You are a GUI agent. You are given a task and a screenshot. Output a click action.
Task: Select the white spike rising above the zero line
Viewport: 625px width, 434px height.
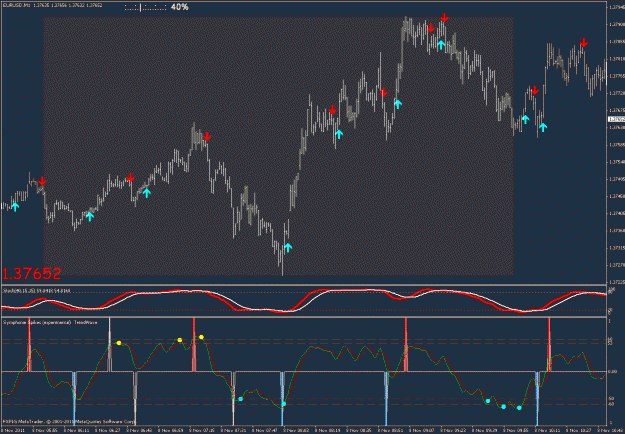(110, 345)
